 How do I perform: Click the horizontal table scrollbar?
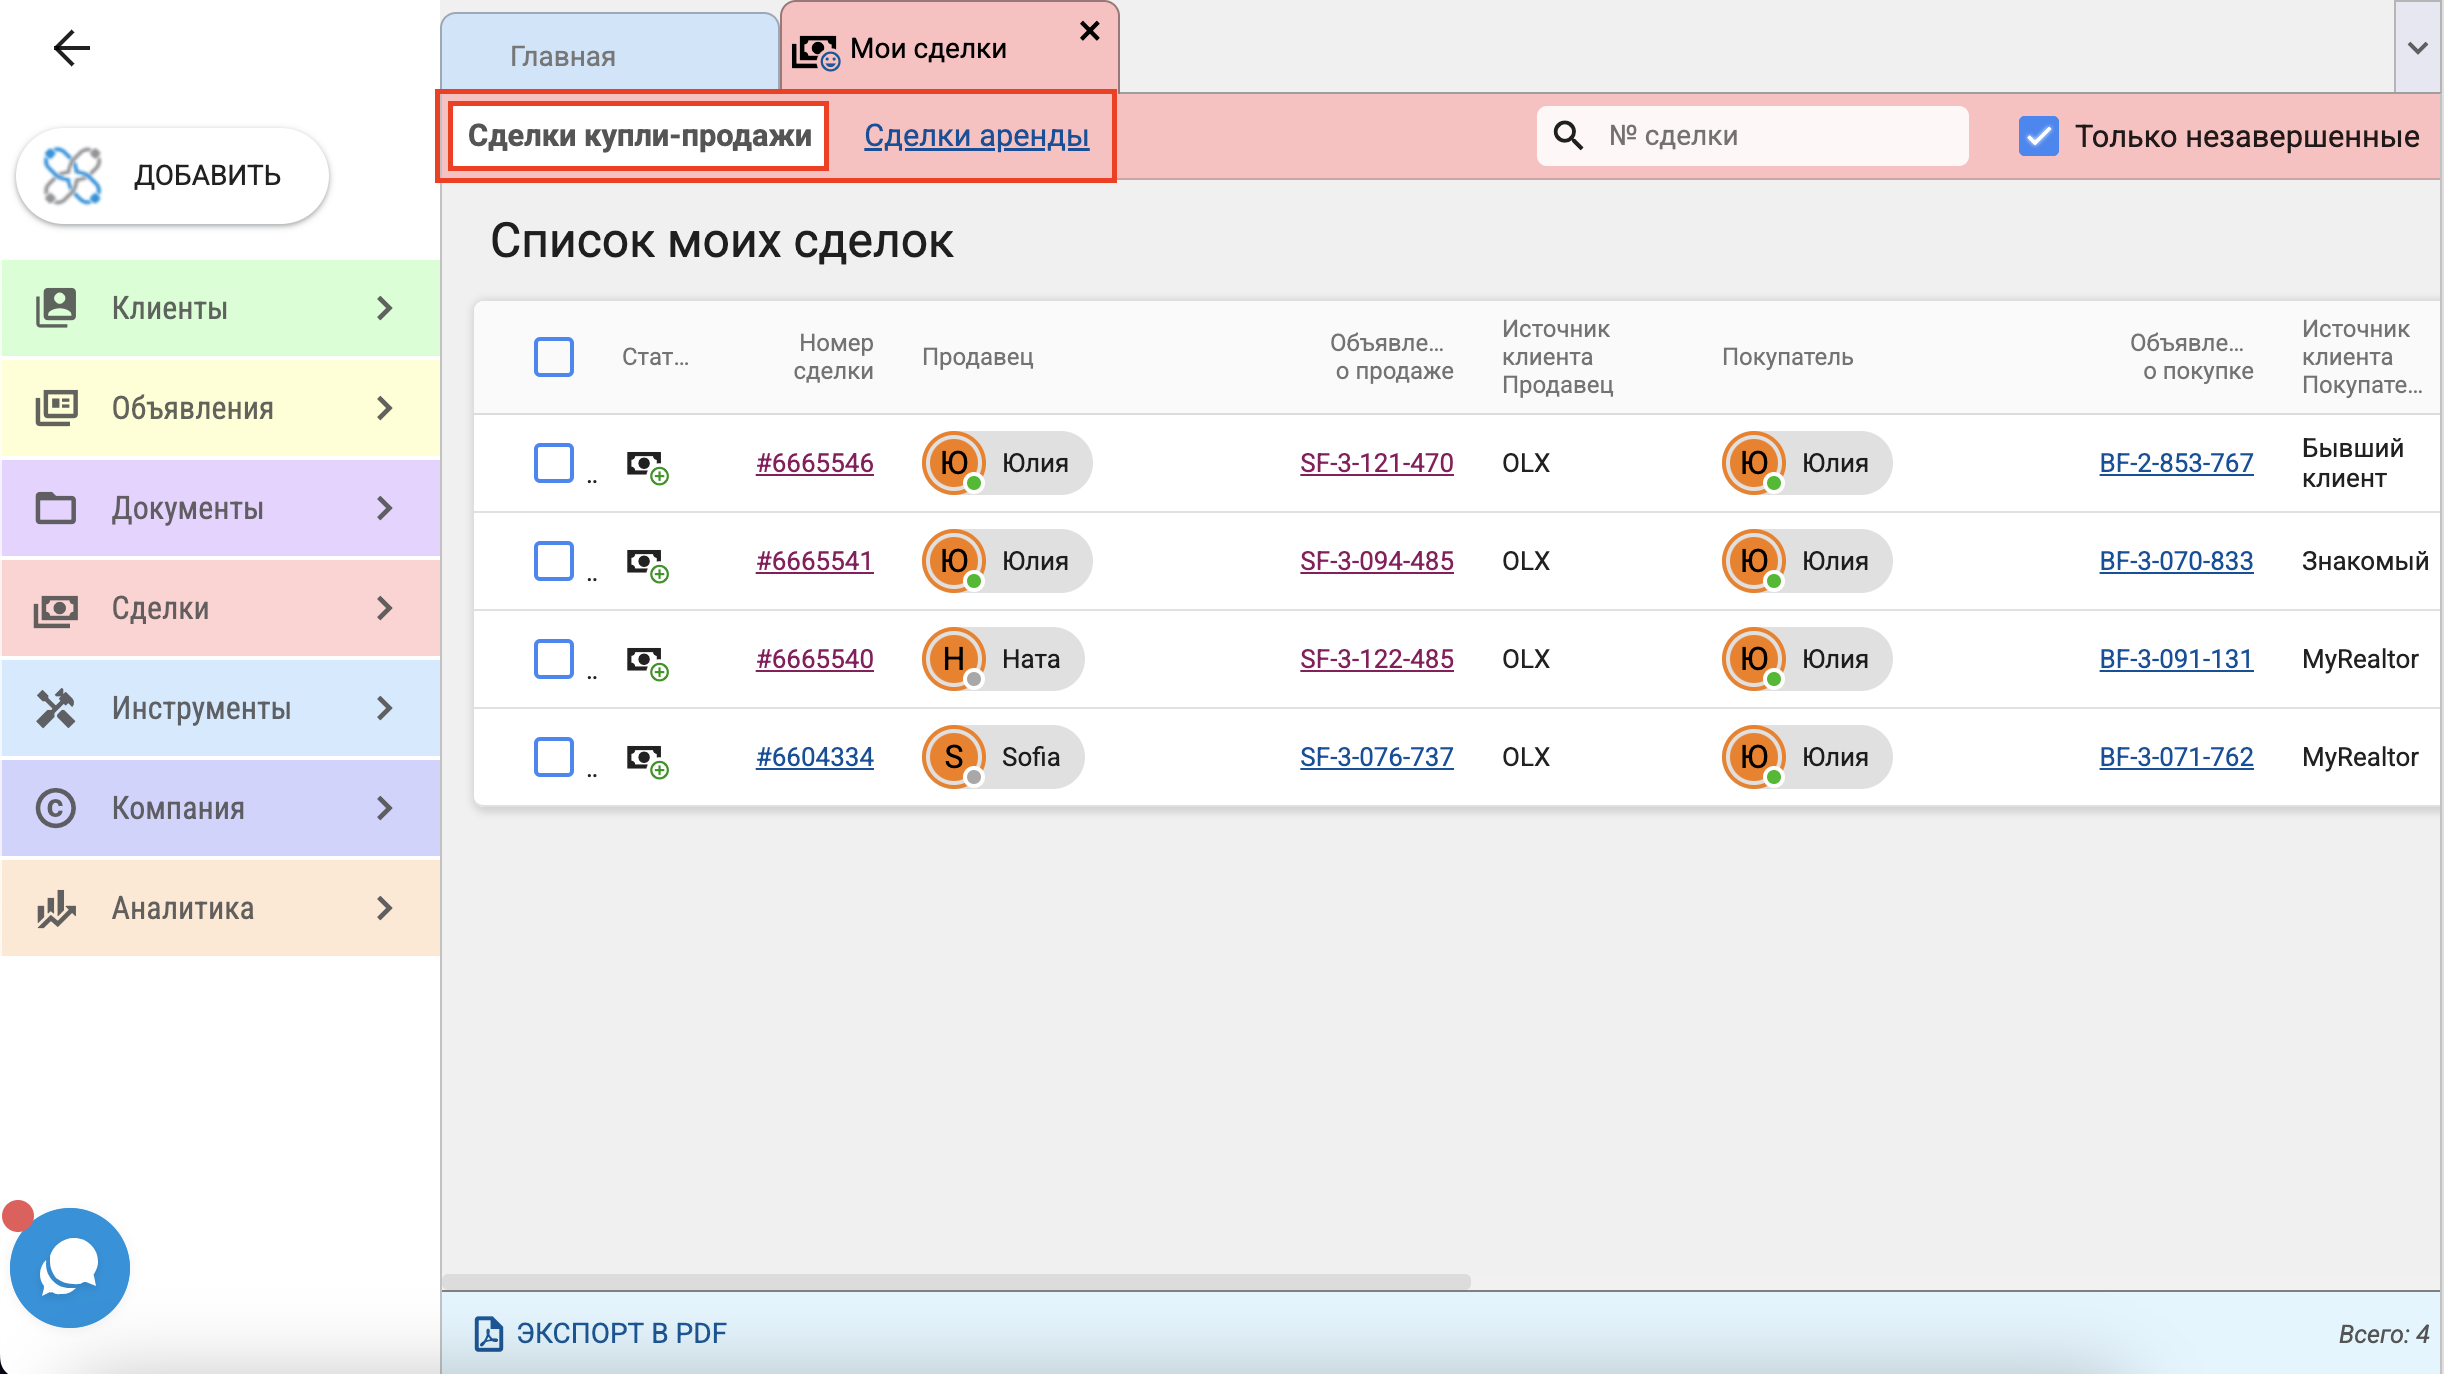tap(956, 1281)
